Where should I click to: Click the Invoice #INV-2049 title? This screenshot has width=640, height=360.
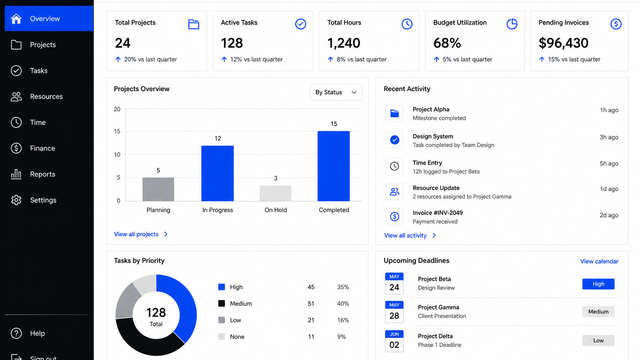coord(438,213)
